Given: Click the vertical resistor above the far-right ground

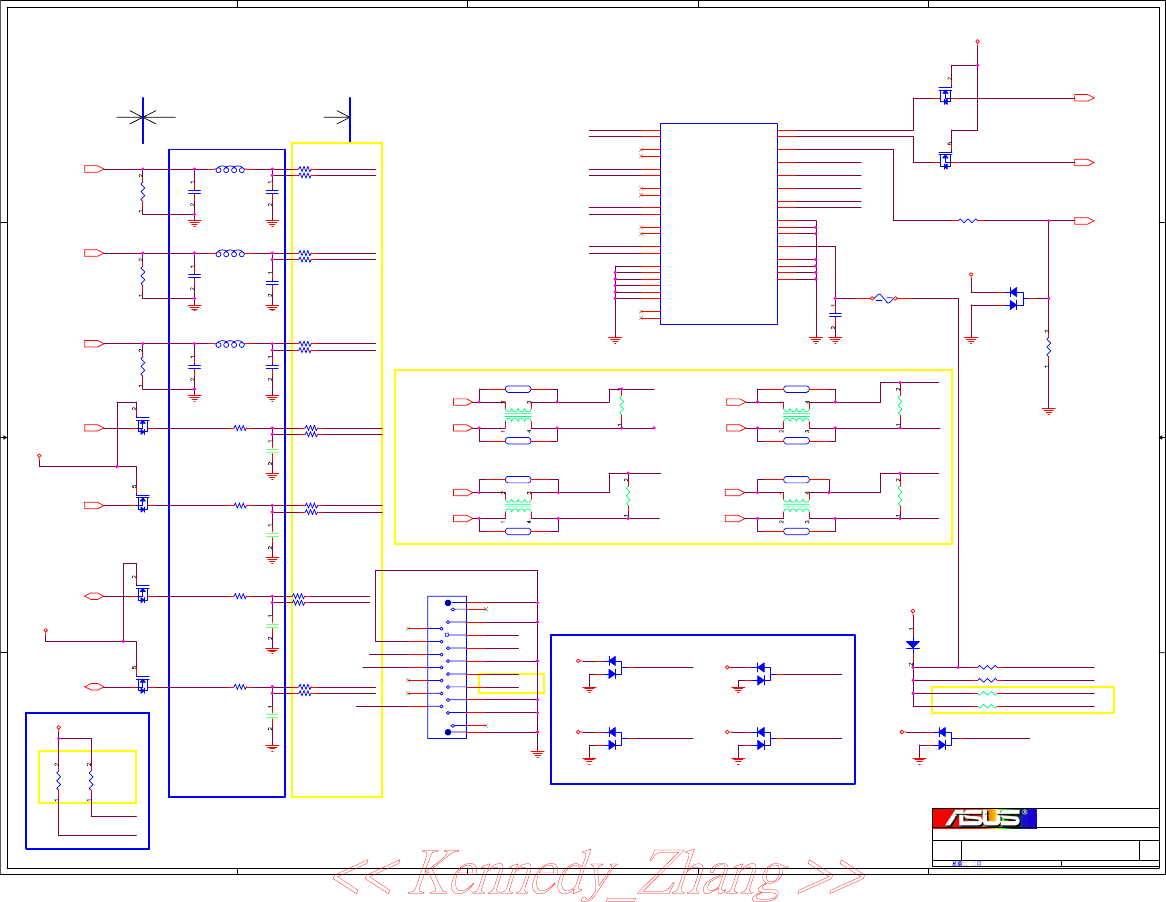Looking at the screenshot, I should click(x=1049, y=347).
